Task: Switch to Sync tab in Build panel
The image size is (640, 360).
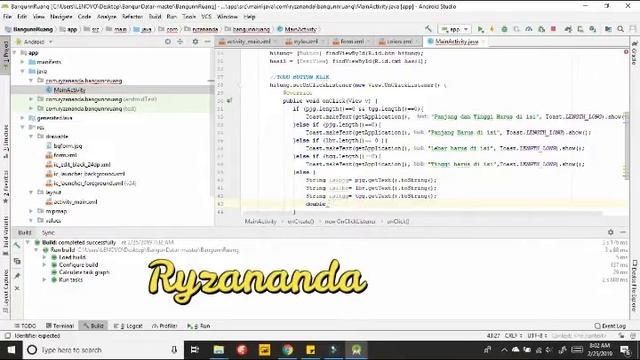Action: [x=48, y=232]
